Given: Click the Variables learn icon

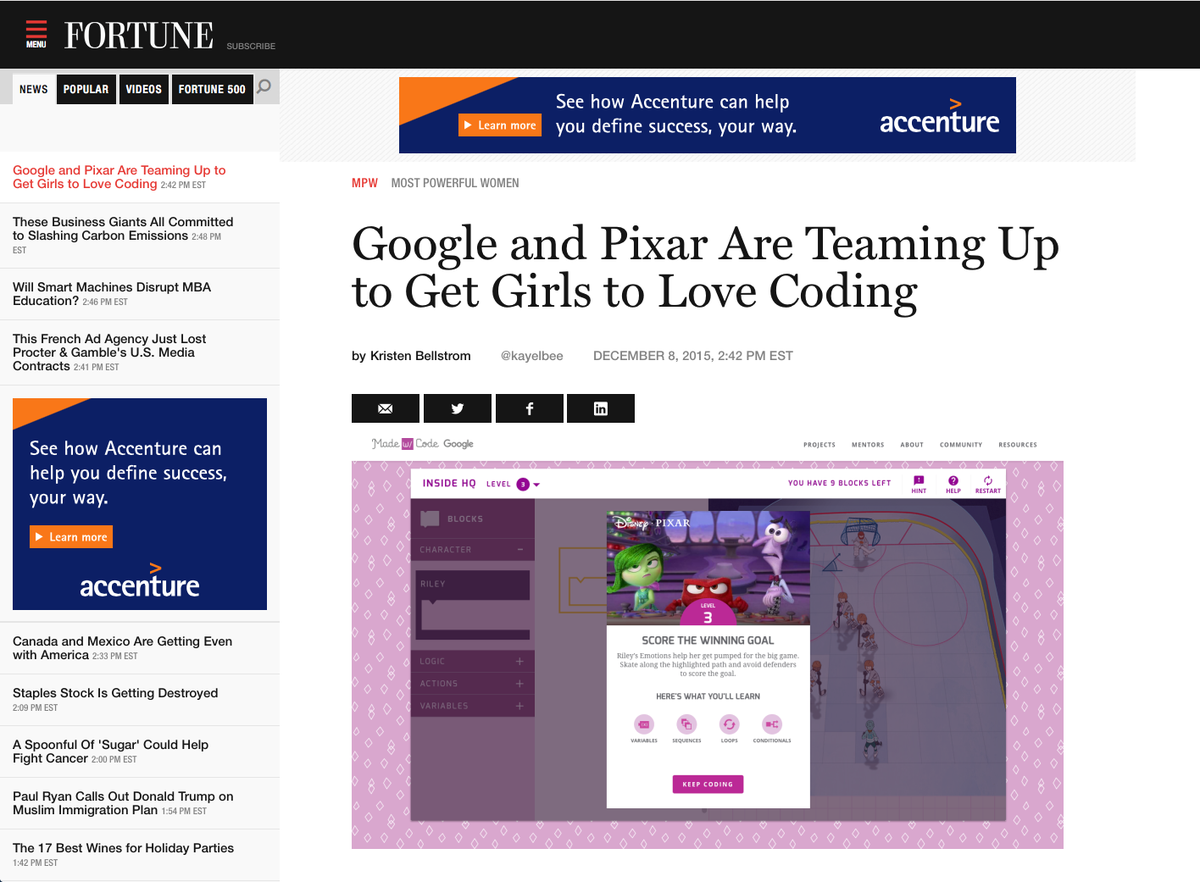Looking at the screenshot, I should [644, 724].
